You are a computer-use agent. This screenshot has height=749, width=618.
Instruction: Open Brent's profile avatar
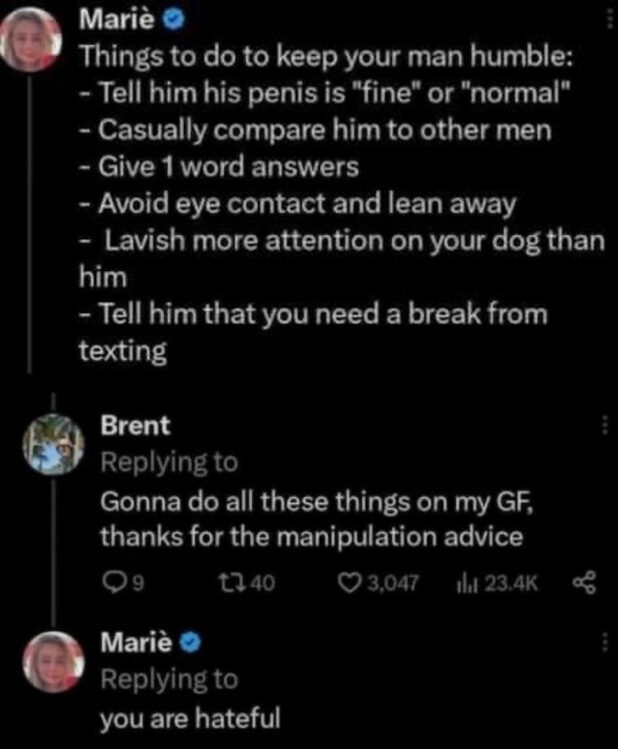point(53,443)
